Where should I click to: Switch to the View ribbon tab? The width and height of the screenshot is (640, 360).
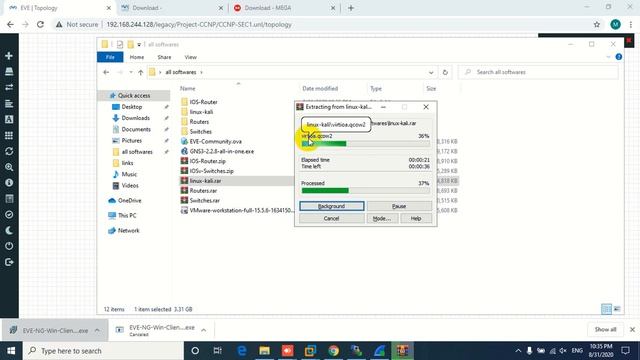click(x=190, y=57)
